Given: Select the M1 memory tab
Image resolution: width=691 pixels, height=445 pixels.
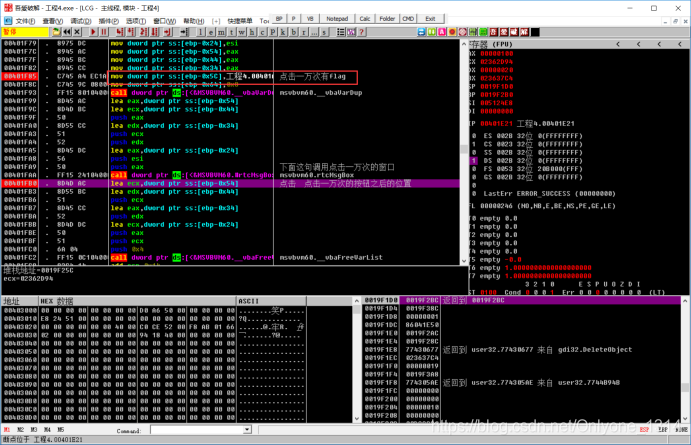Looking at the screenshot, I should click(x=7, y=430).
